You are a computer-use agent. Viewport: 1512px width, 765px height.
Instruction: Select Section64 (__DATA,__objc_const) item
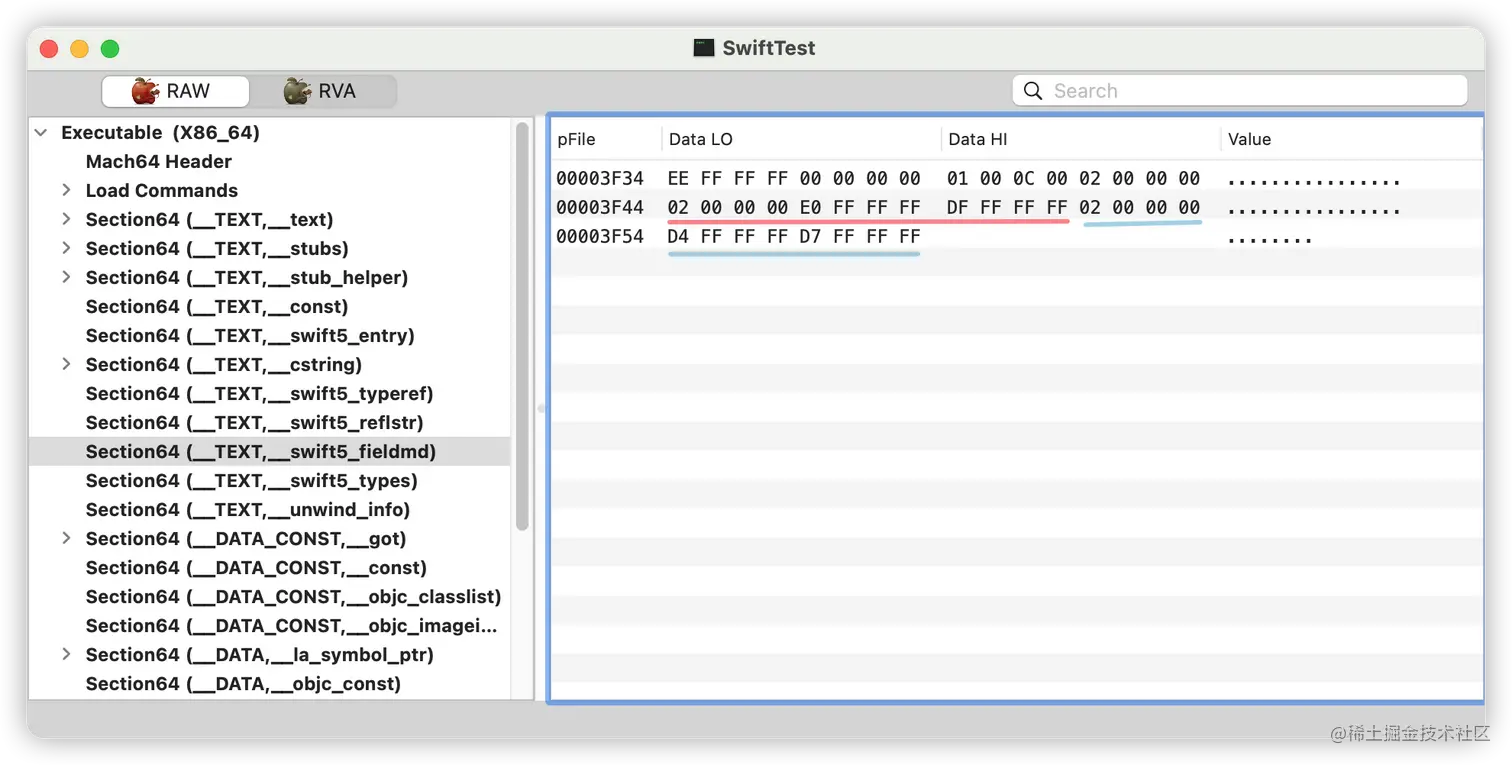click(243, 683)
